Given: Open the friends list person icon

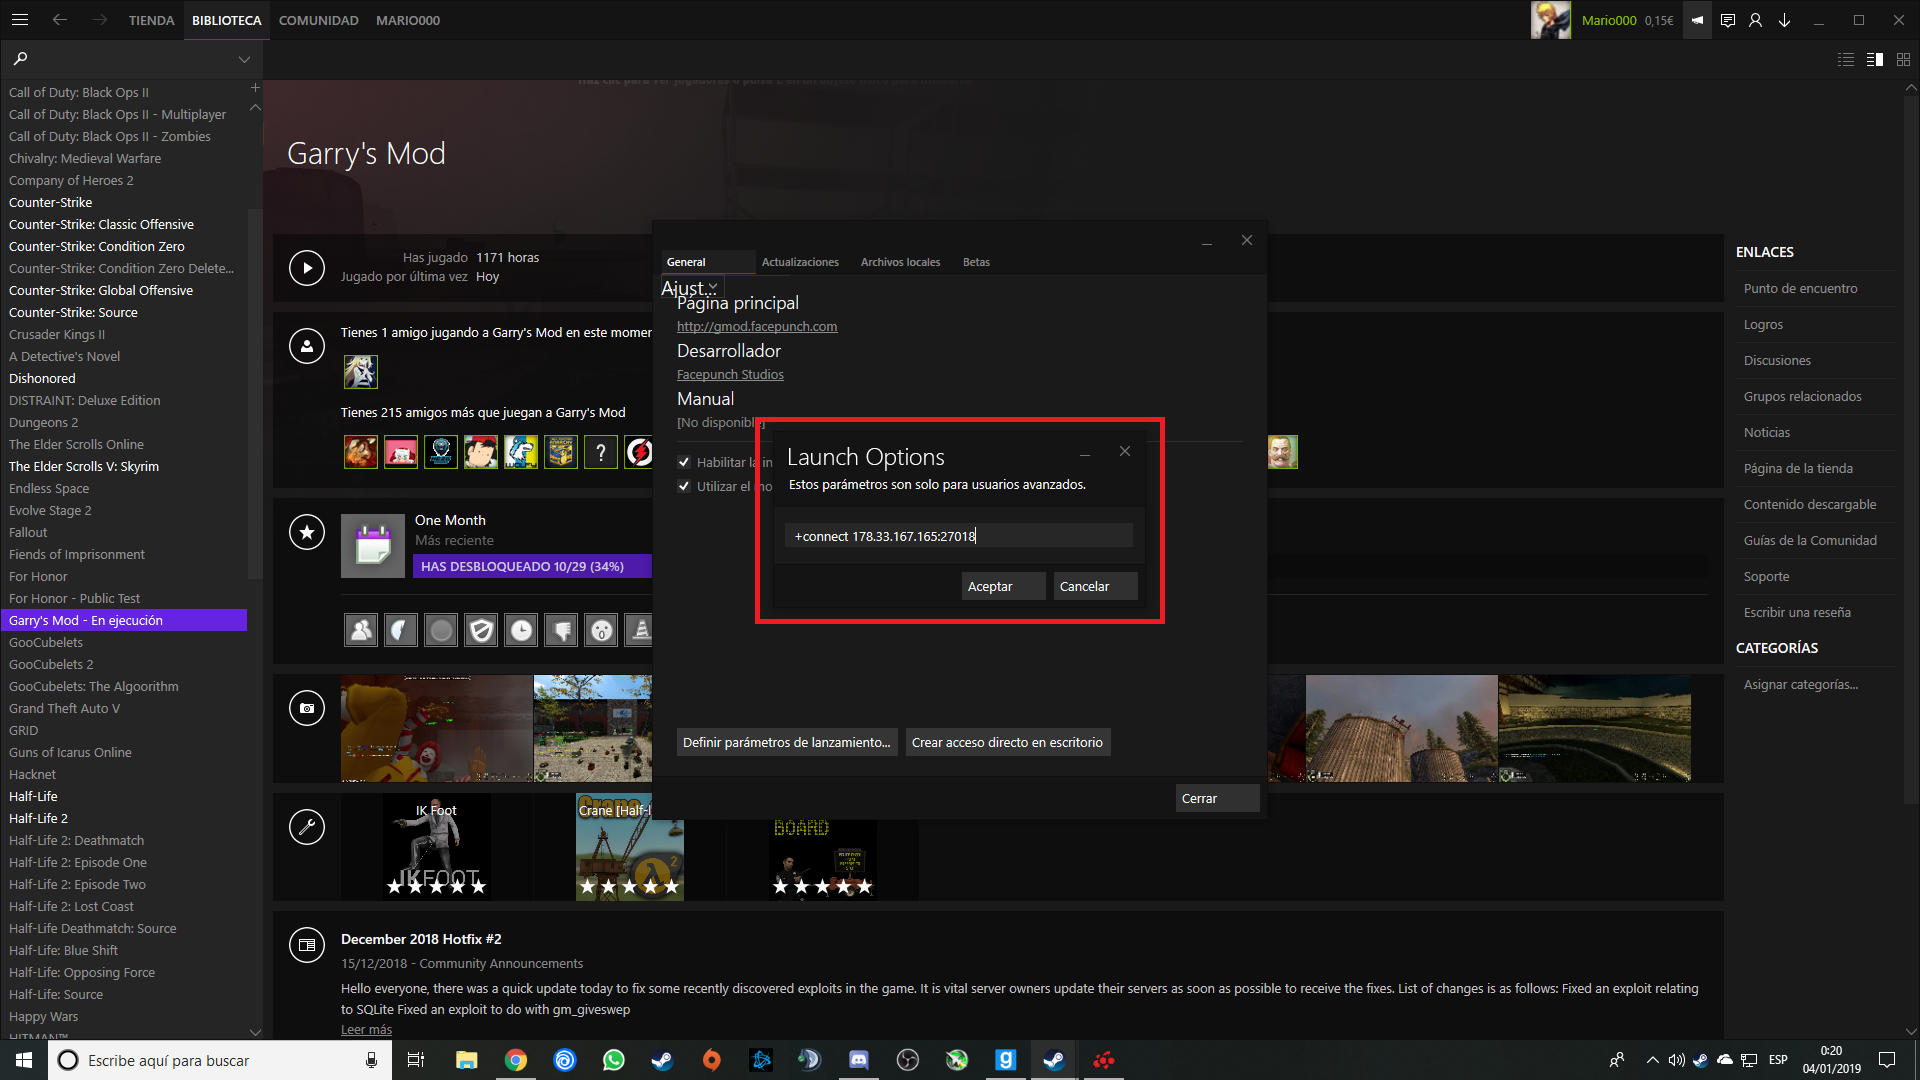Looking at the screenshot, I should pyautogui.click(x=1755, y=20).
